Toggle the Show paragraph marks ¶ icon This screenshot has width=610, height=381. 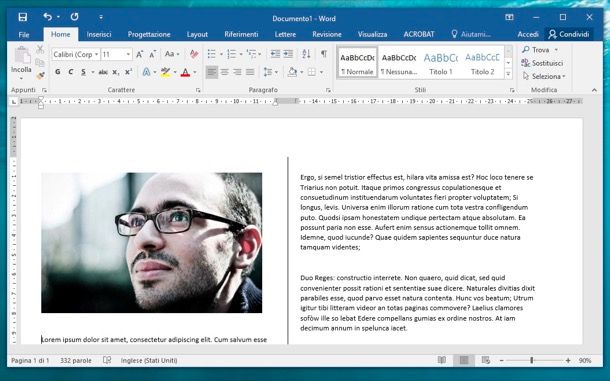pos(324,54)
